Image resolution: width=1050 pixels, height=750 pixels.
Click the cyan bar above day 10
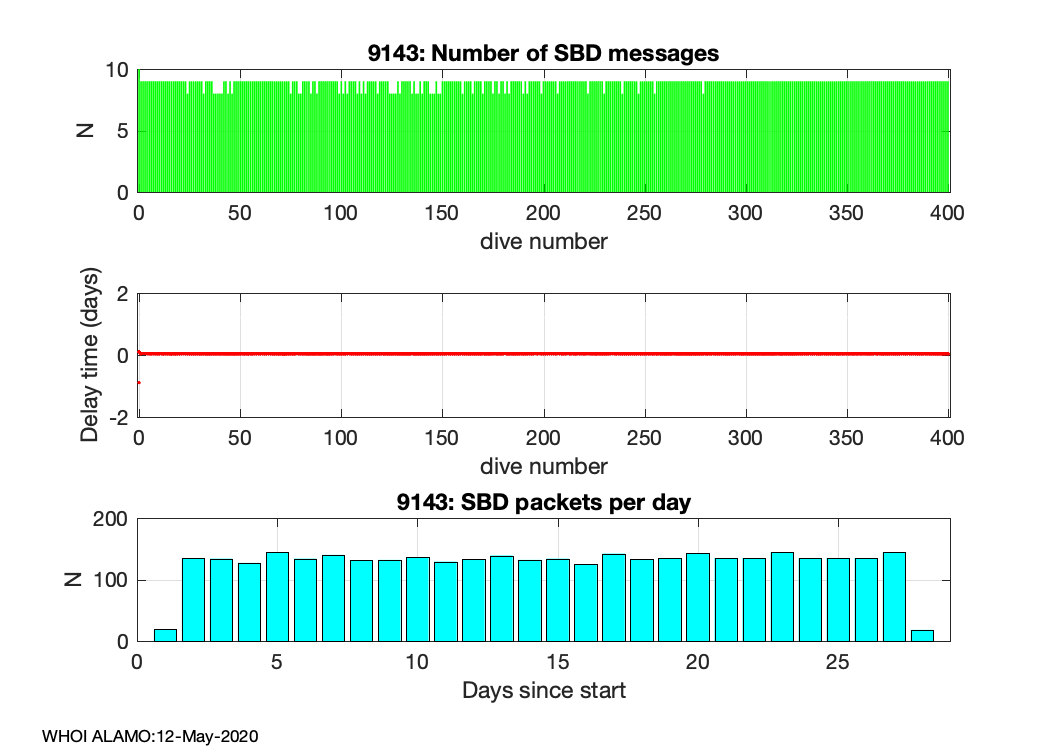(x=418, y=599)
